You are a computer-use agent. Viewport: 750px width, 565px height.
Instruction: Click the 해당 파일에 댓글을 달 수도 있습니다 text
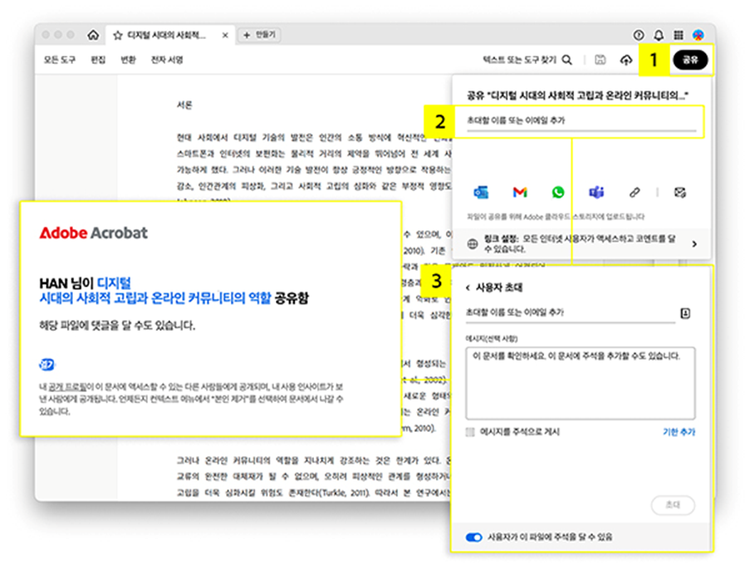click(x=117, y=326)
